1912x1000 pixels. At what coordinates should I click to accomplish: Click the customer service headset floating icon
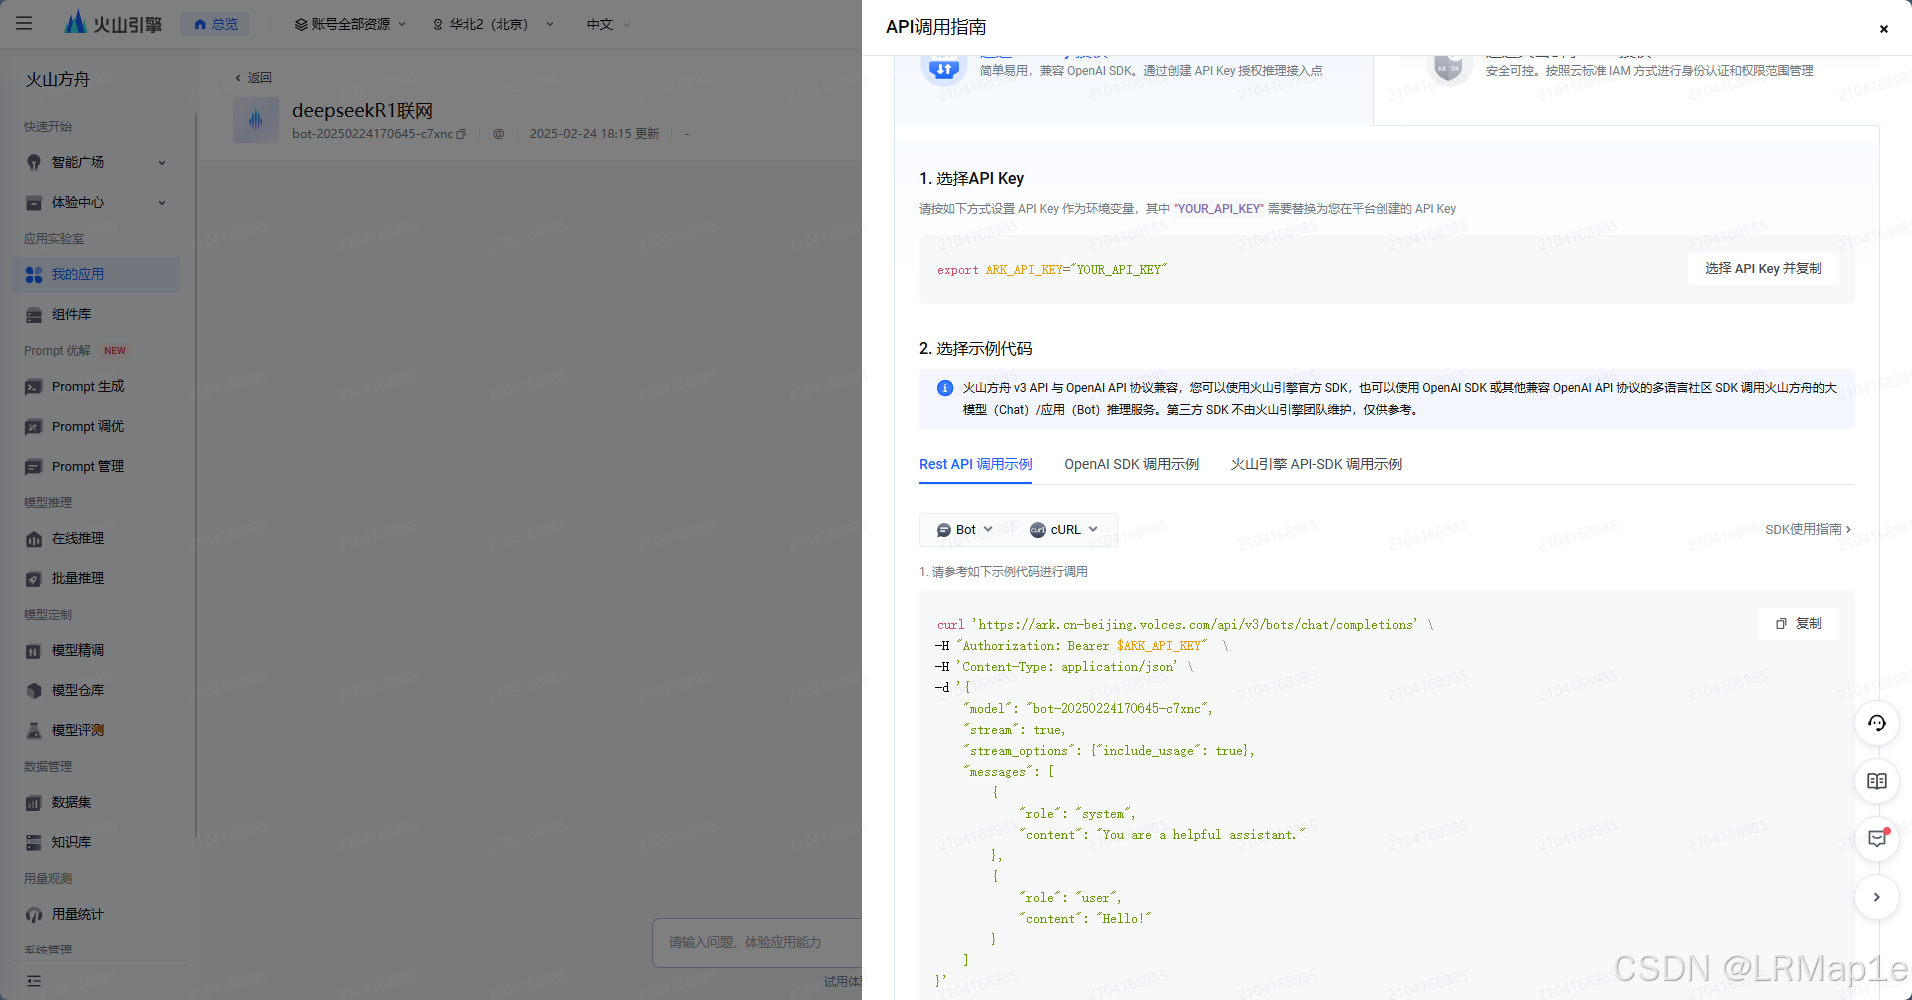pyautogui.click(x=1877, y=723)
